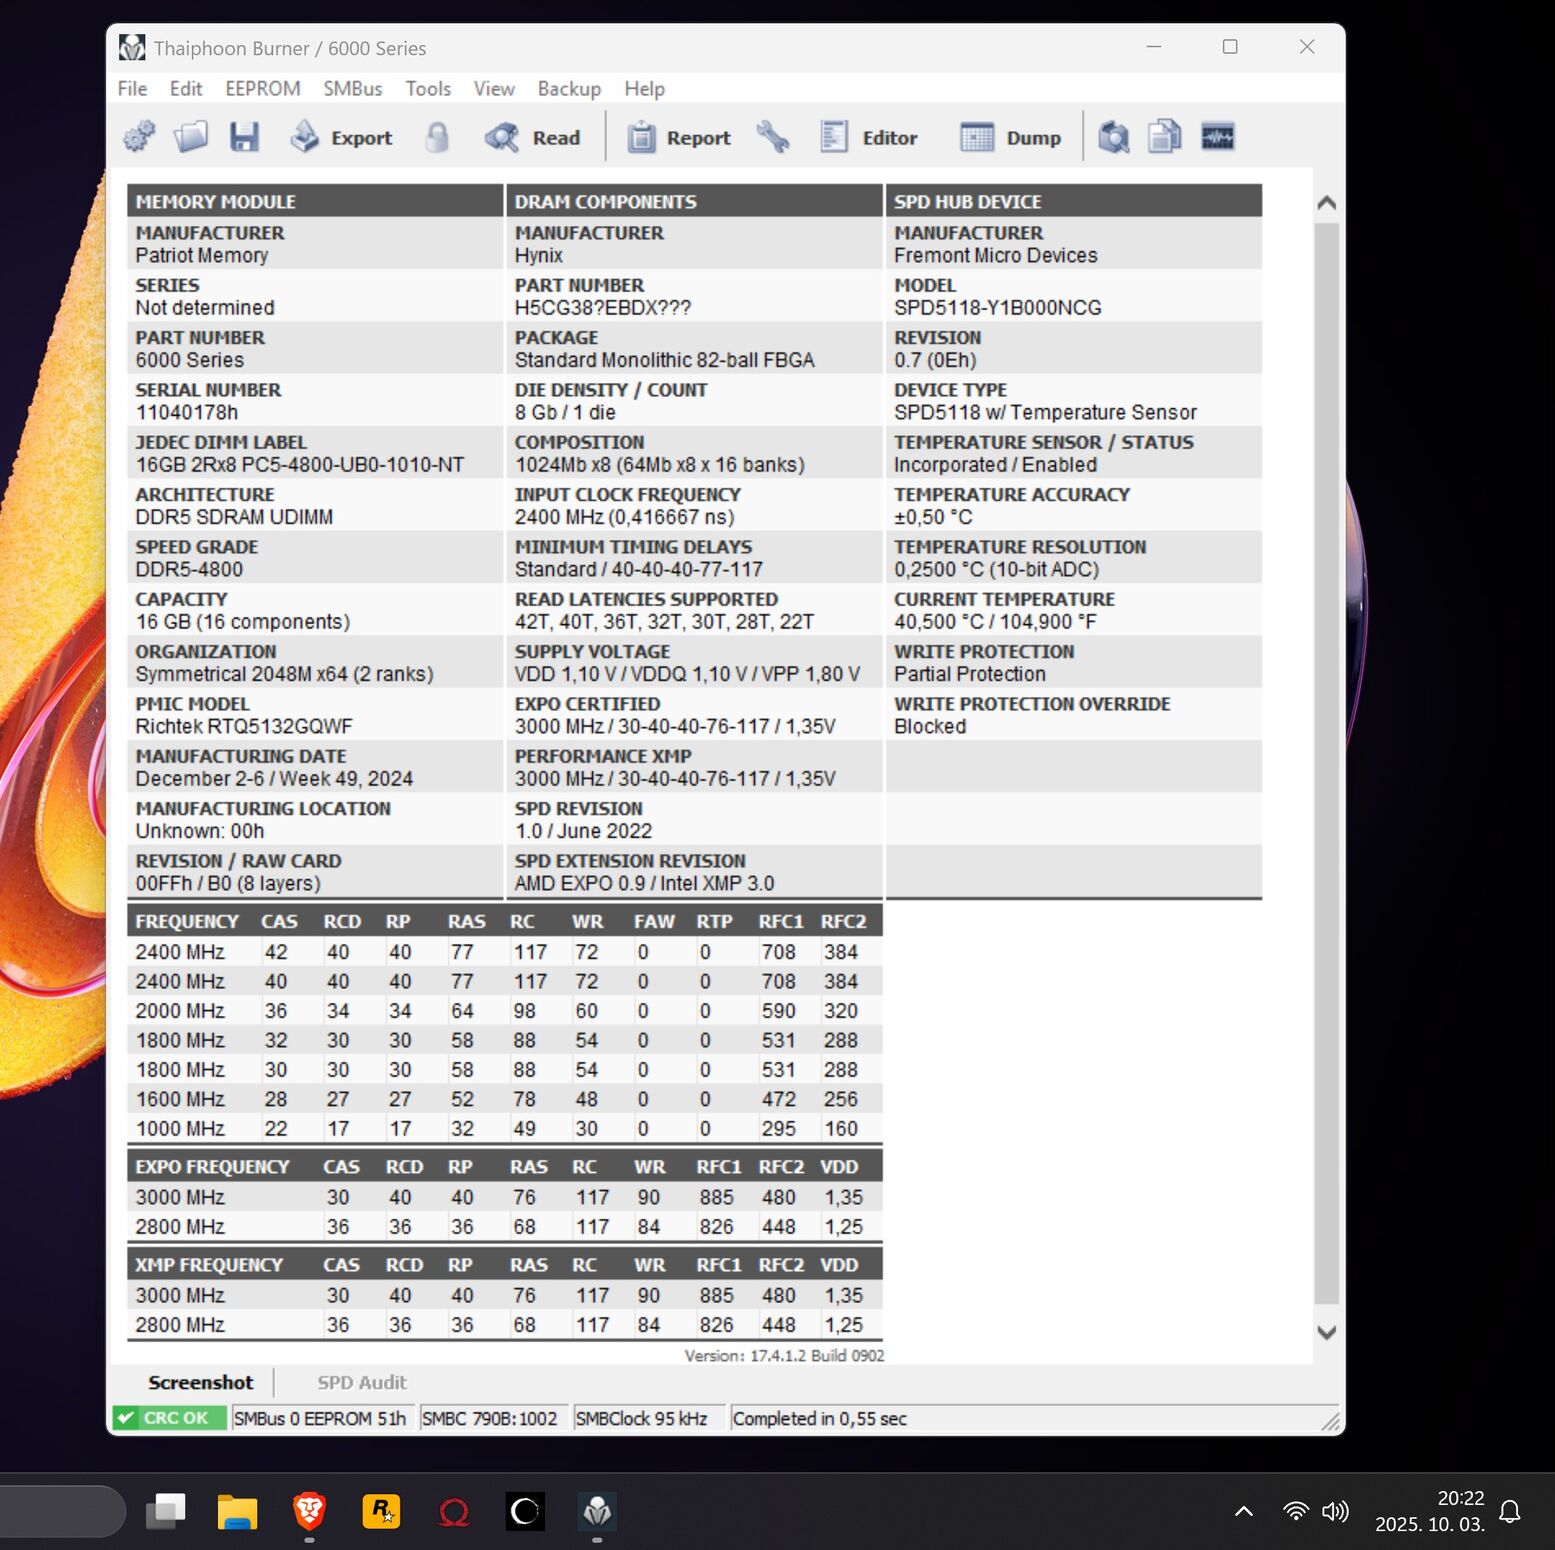This screenshot has height=1550, width=1555.
Task: Click the CRC OK status indicator
Action: [x=169, y=1418]
